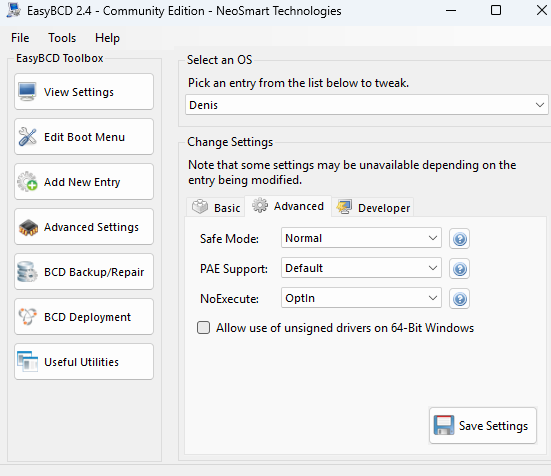This screenshot has height=476, width=551.
Task: Open Advanced Settings label in toolbox
Action: click(x=91, y=227)
